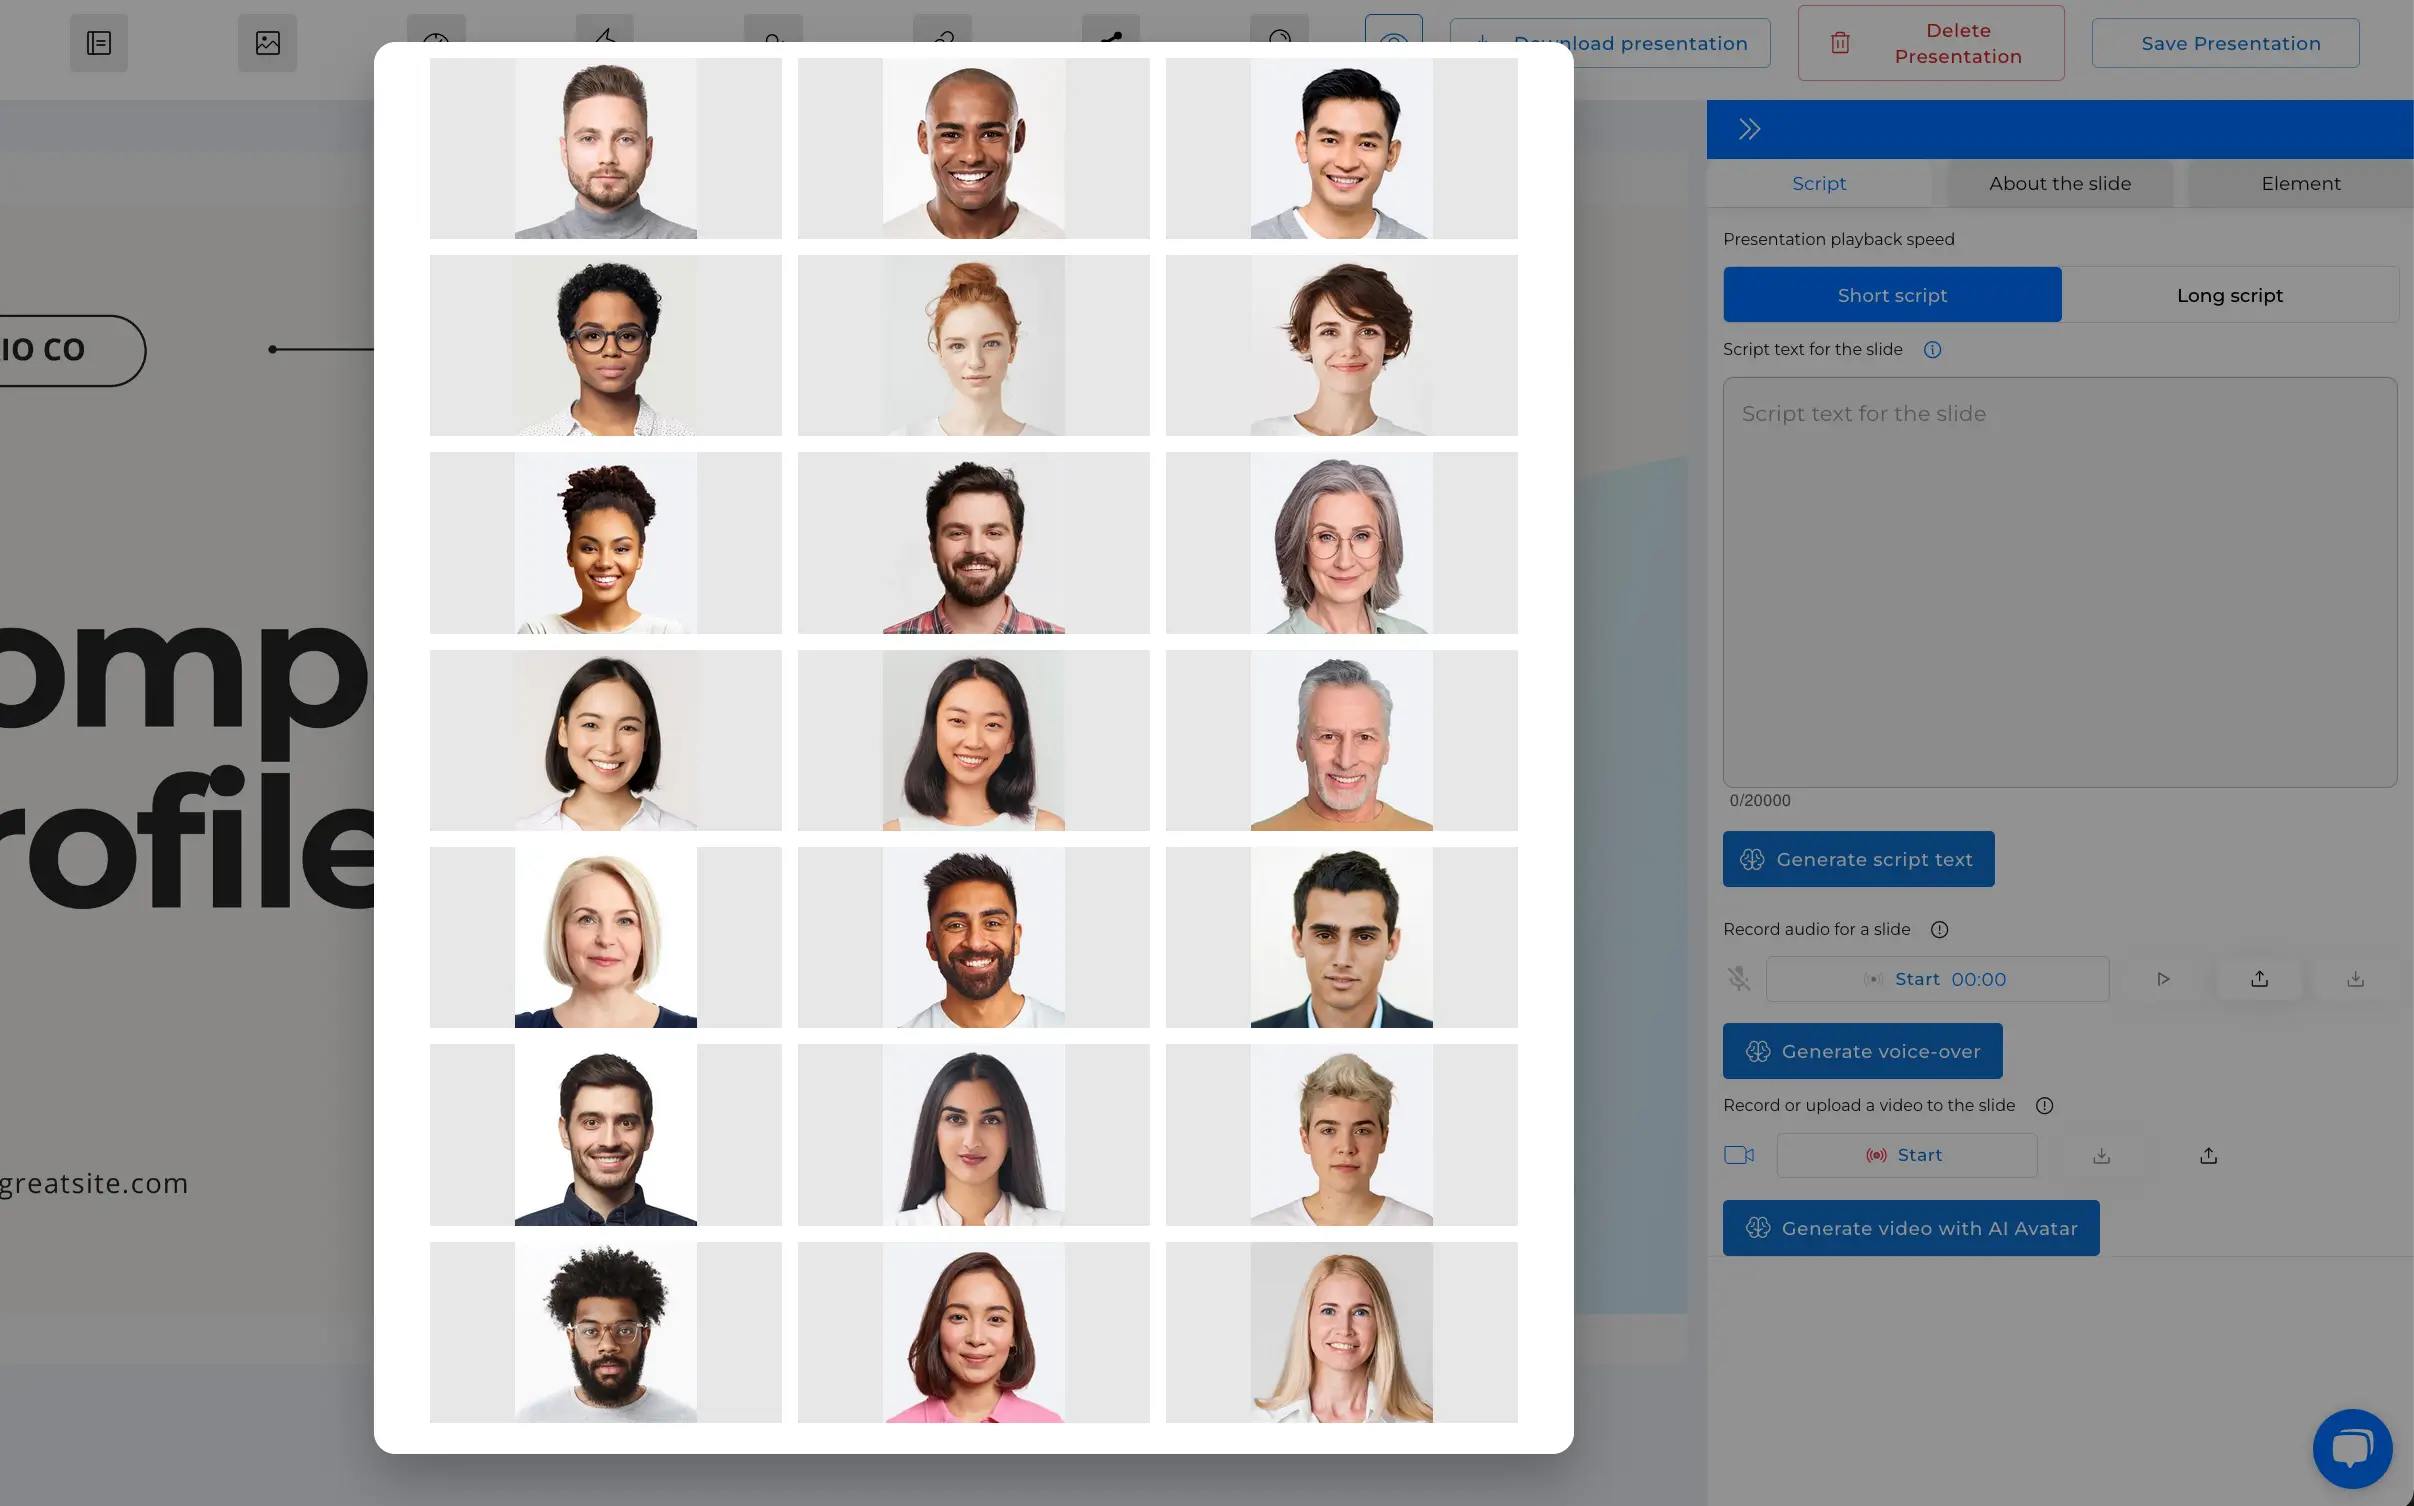Click the Generate script text icon
This screenshot has height=1506, width=2414.
pyautogui.click(x=1753, y=859)
